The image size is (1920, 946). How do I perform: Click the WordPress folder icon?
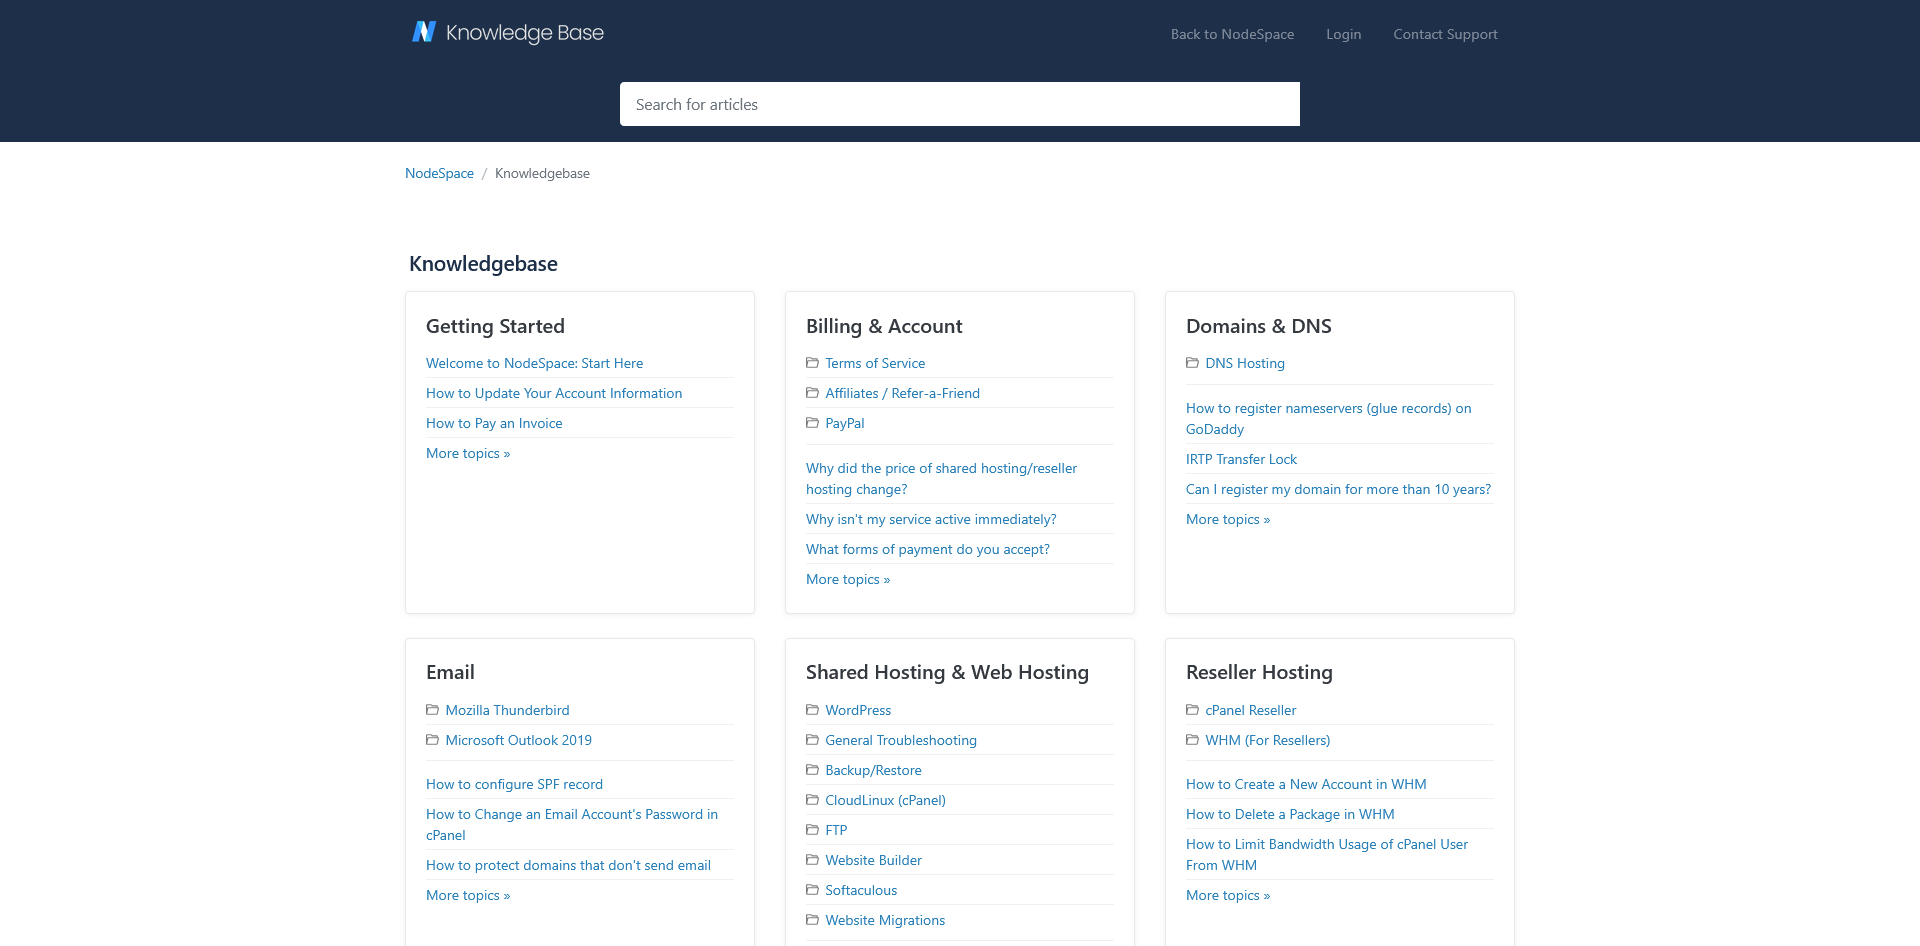pyautogui.click(x=812, y=710)
